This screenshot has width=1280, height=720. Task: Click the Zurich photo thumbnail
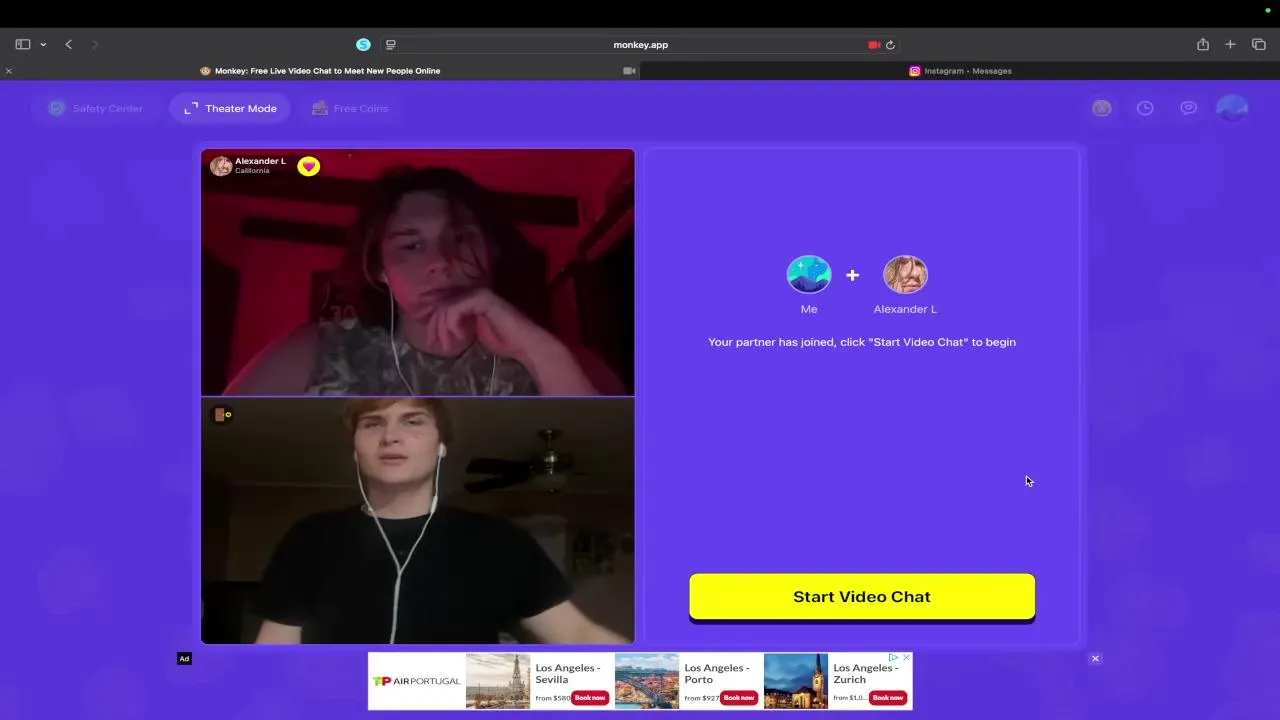(796, 681)
